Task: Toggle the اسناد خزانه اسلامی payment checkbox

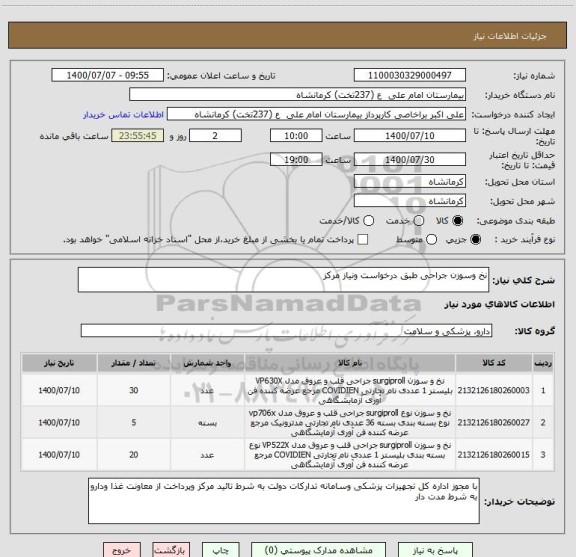Action: click(363, 240)
